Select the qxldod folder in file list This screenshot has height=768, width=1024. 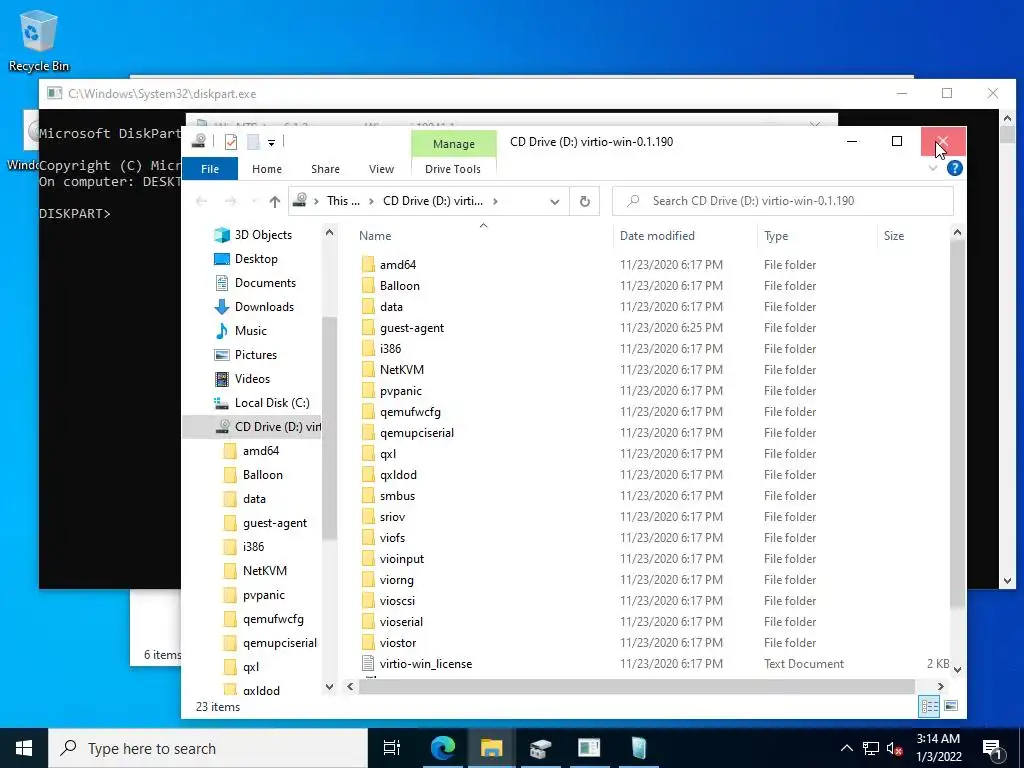coord(389,475)
